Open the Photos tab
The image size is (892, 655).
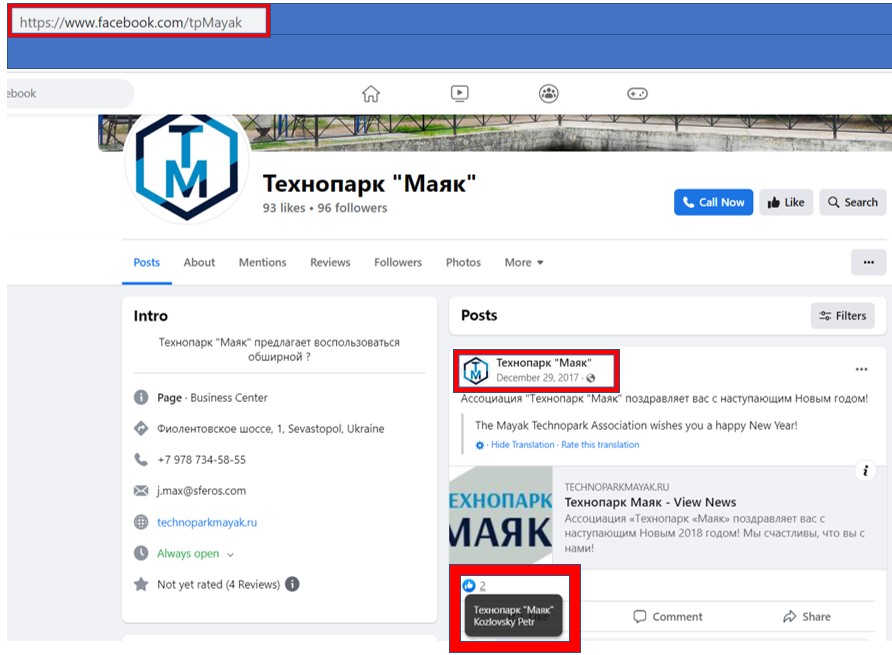pos(463,262)
